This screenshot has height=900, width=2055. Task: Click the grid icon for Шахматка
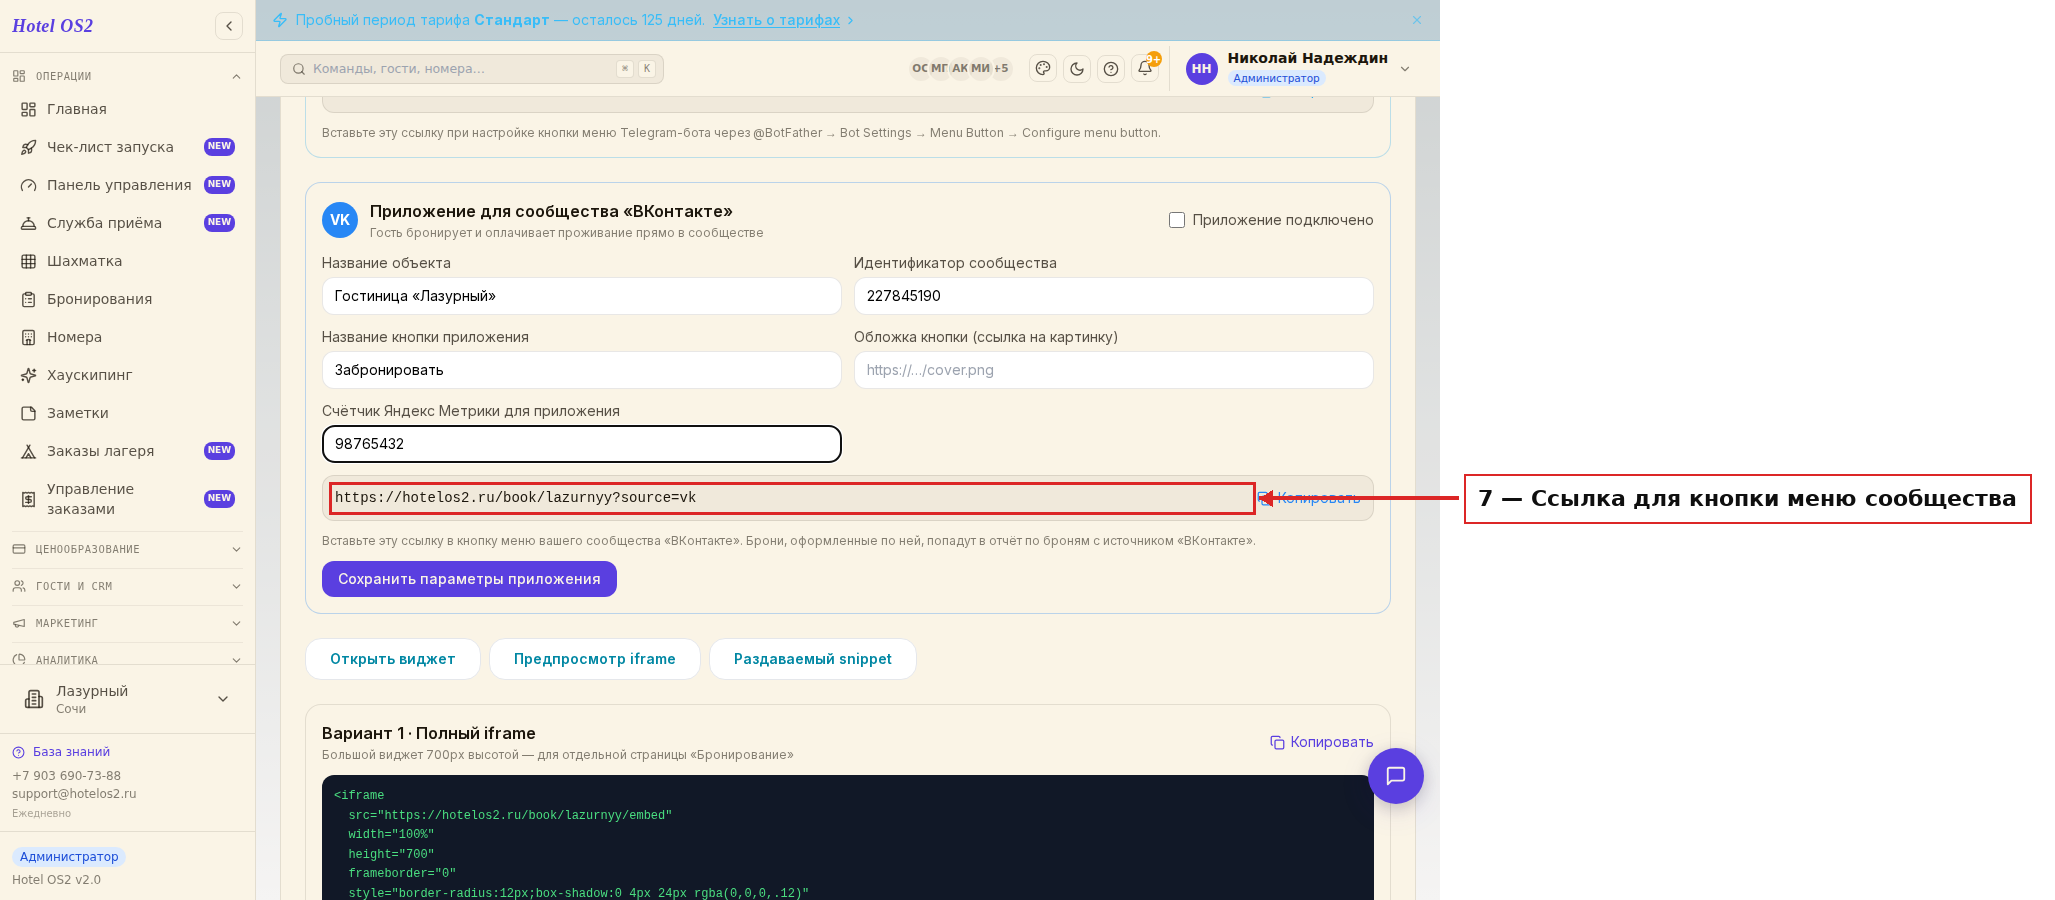click(x=29, y=261)
